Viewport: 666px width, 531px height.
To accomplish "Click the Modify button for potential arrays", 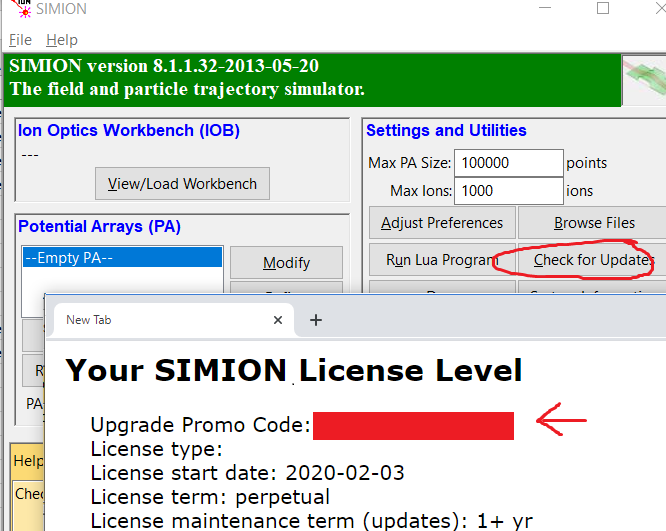I will tap(286, 263).
